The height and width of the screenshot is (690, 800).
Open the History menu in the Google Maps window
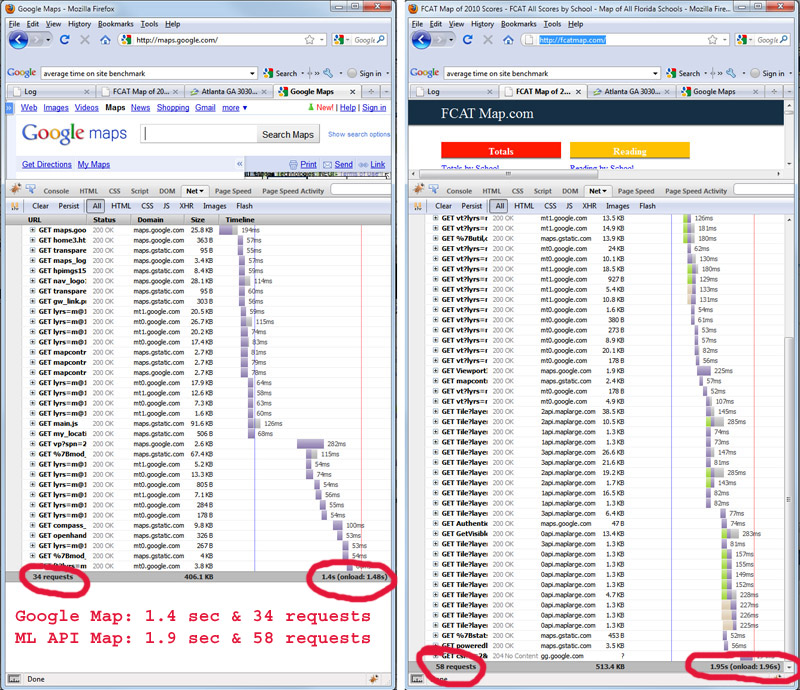click(x=79, y=24)
